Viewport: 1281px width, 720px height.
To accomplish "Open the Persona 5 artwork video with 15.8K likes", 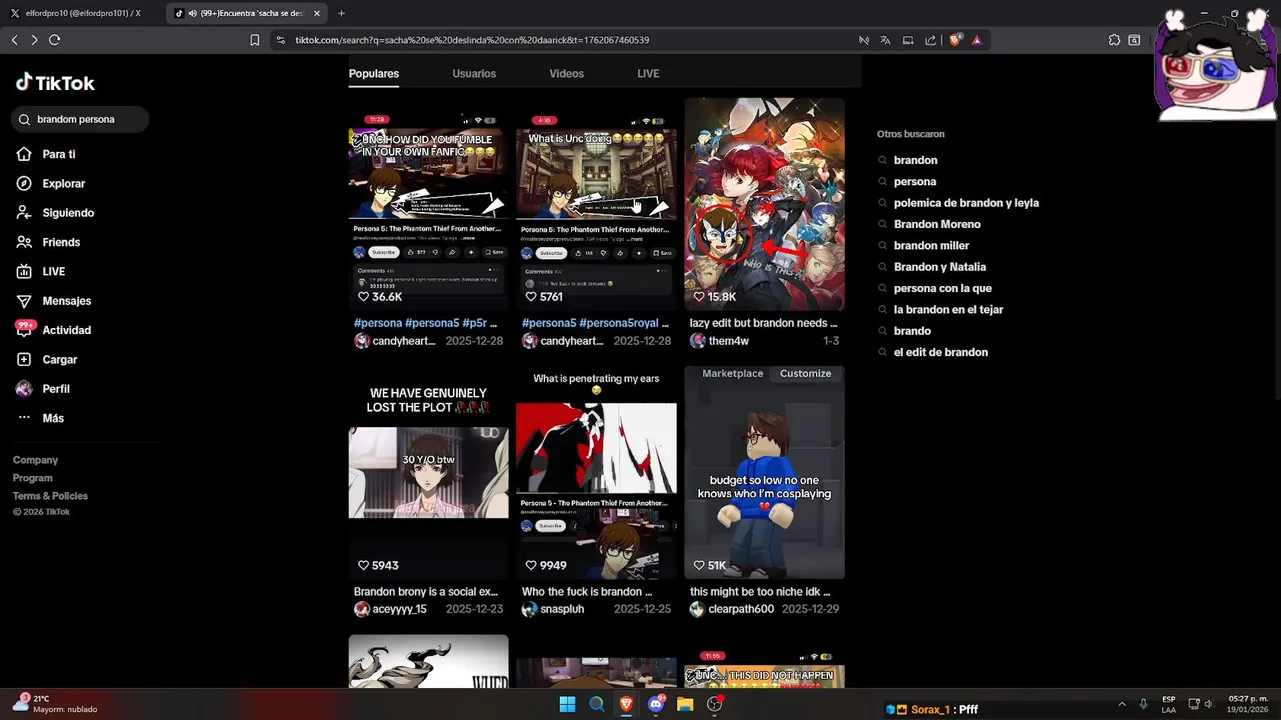I will click(x=764, y=204).
